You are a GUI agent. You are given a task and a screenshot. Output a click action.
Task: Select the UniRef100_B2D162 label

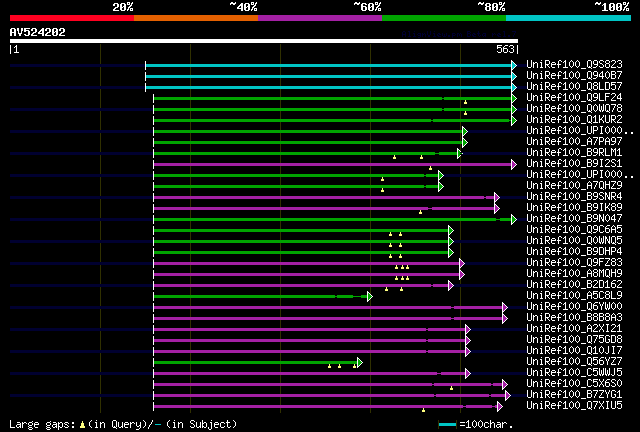[574, 285]
